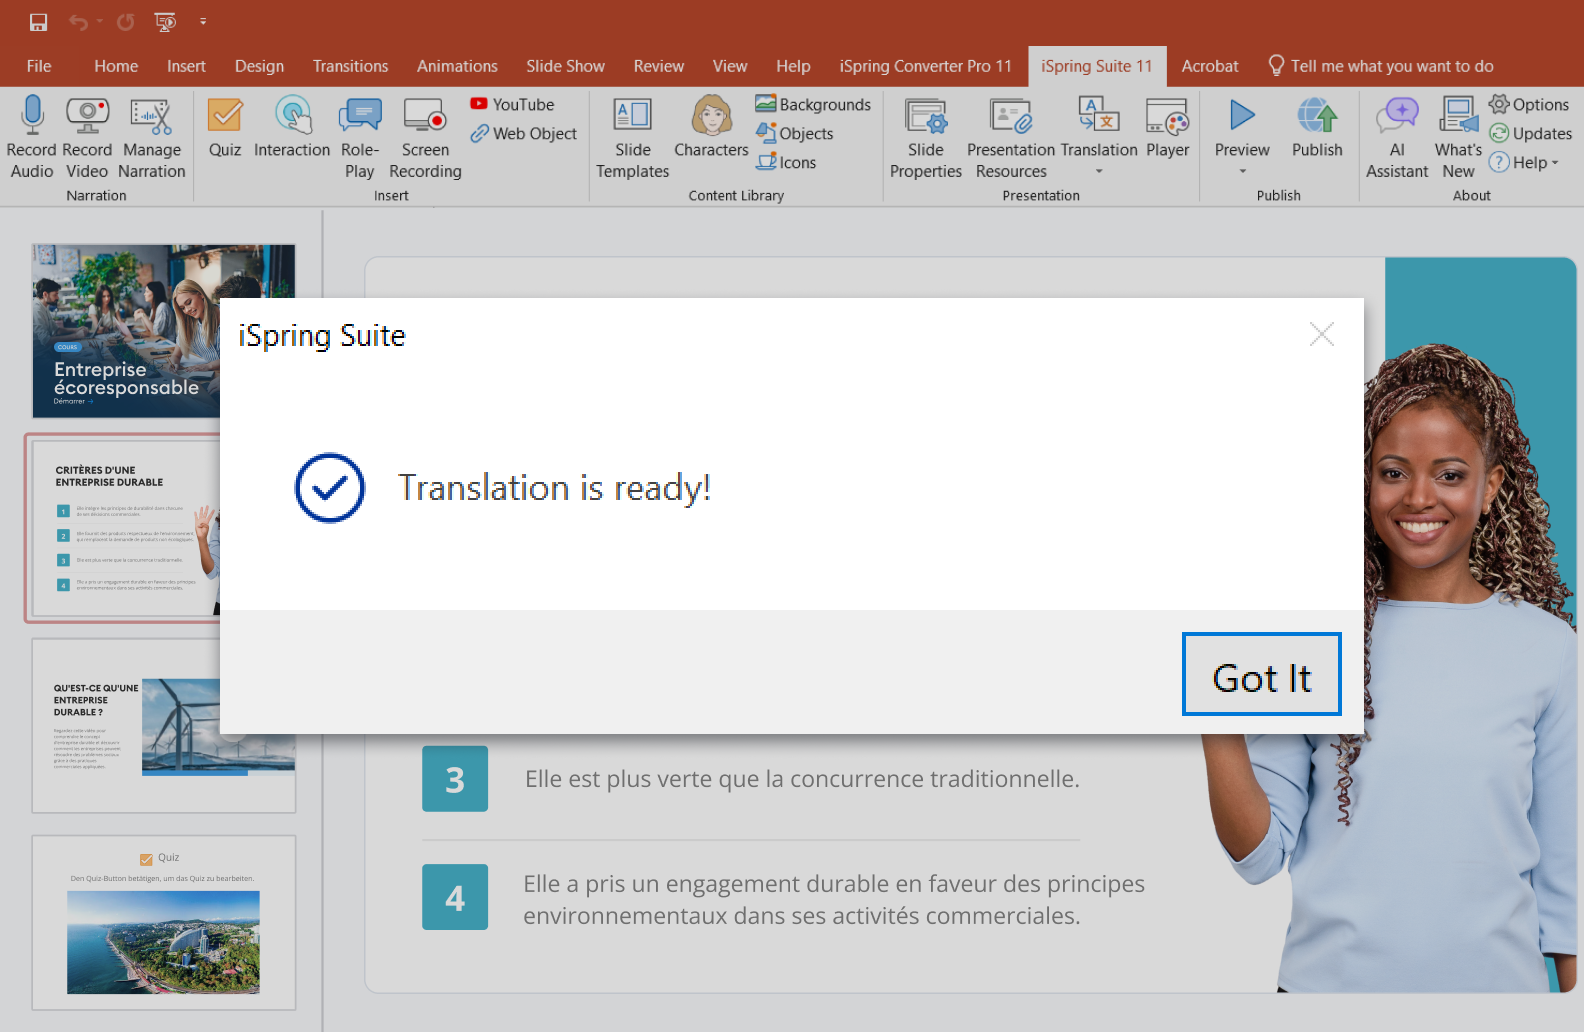The image size is (1584, 1032).
Task: Switch to the Transitions tab
Action: 350,66
